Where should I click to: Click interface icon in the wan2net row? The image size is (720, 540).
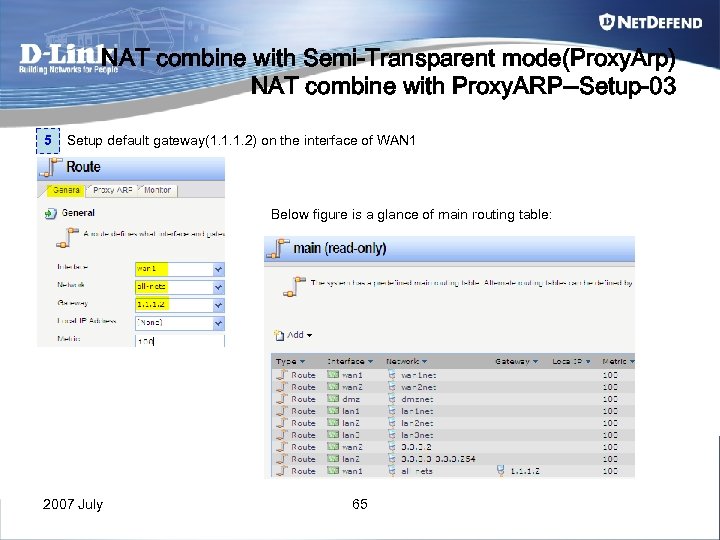333,387
